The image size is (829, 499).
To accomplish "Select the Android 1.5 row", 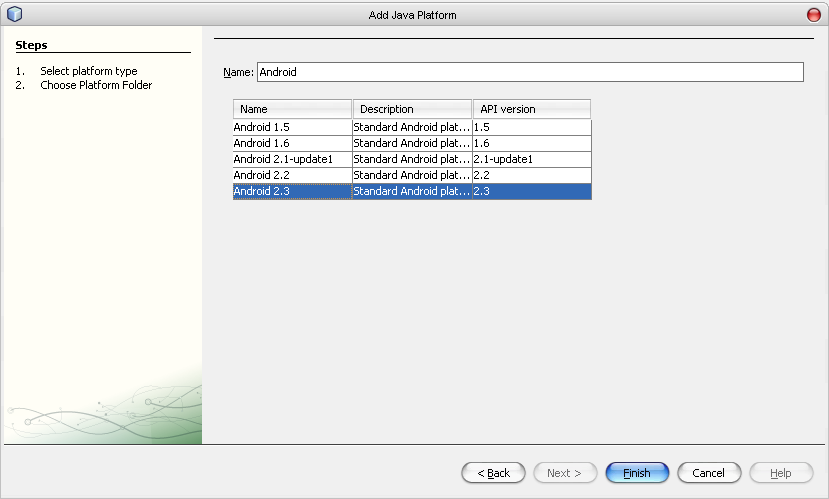I will coord(292,127).
